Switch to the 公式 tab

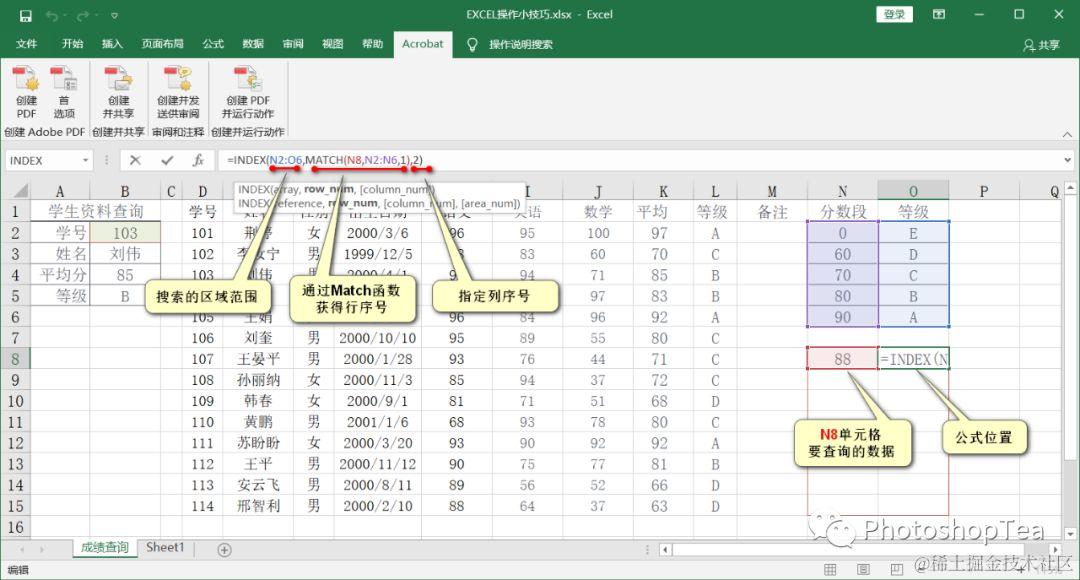[213, 44]
